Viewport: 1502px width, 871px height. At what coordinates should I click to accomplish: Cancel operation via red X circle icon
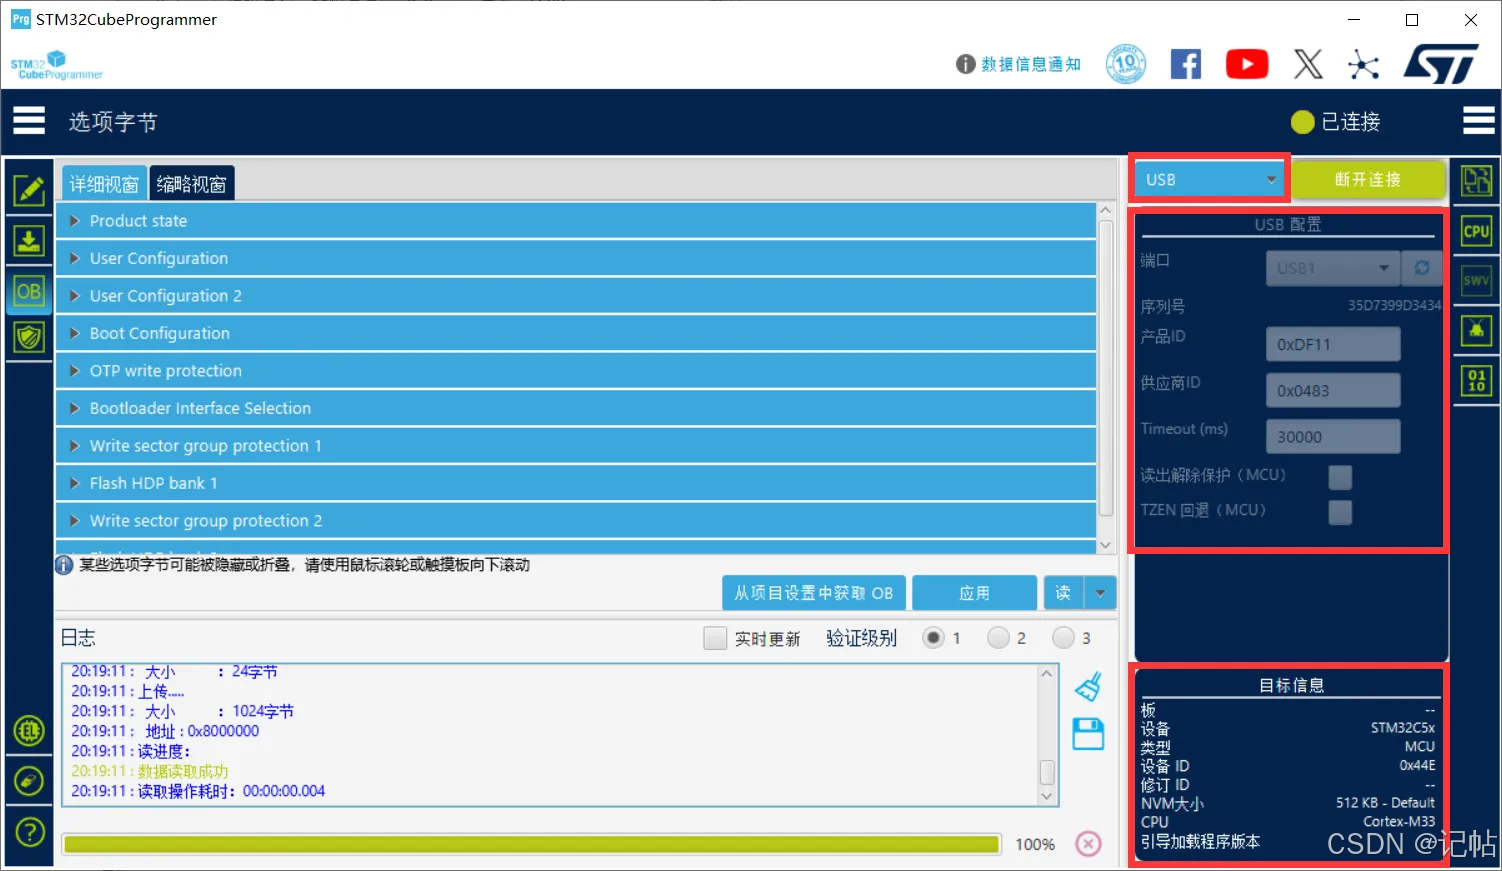click(1088, 844)
